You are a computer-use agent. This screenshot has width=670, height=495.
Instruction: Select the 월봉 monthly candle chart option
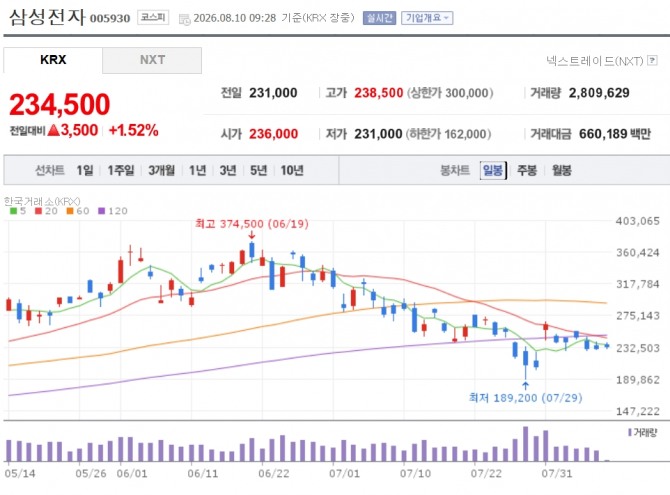(561, 170)
